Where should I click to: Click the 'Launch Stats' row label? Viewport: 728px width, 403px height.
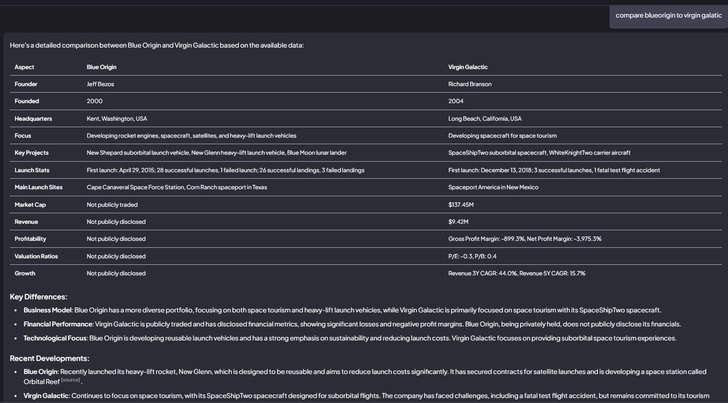click(x=32, y=170)
